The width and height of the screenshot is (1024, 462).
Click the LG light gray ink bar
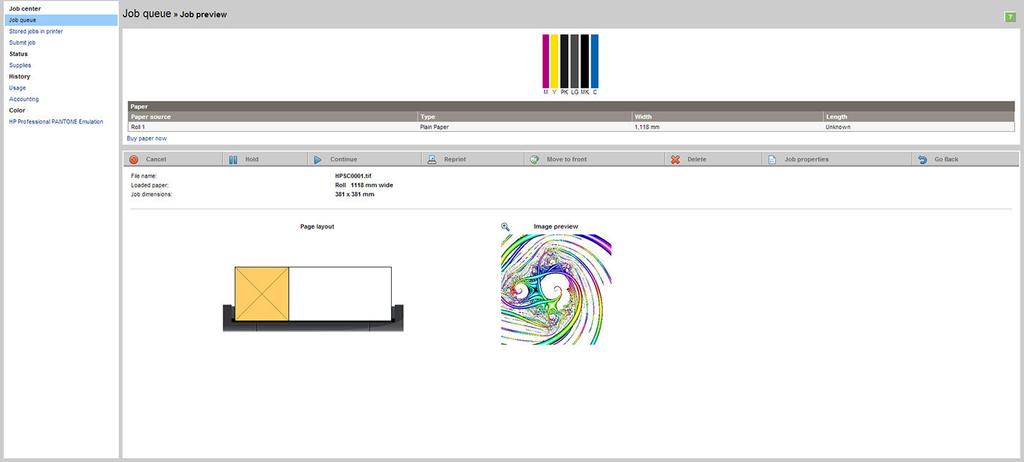click(x=575, y=61)
